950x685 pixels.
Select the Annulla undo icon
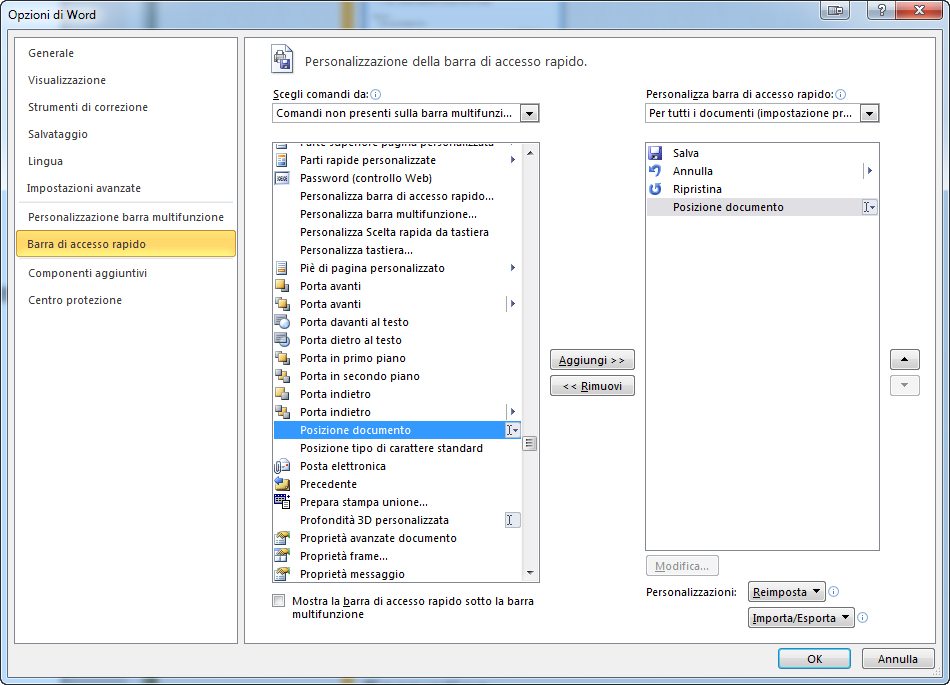(655, 171)
